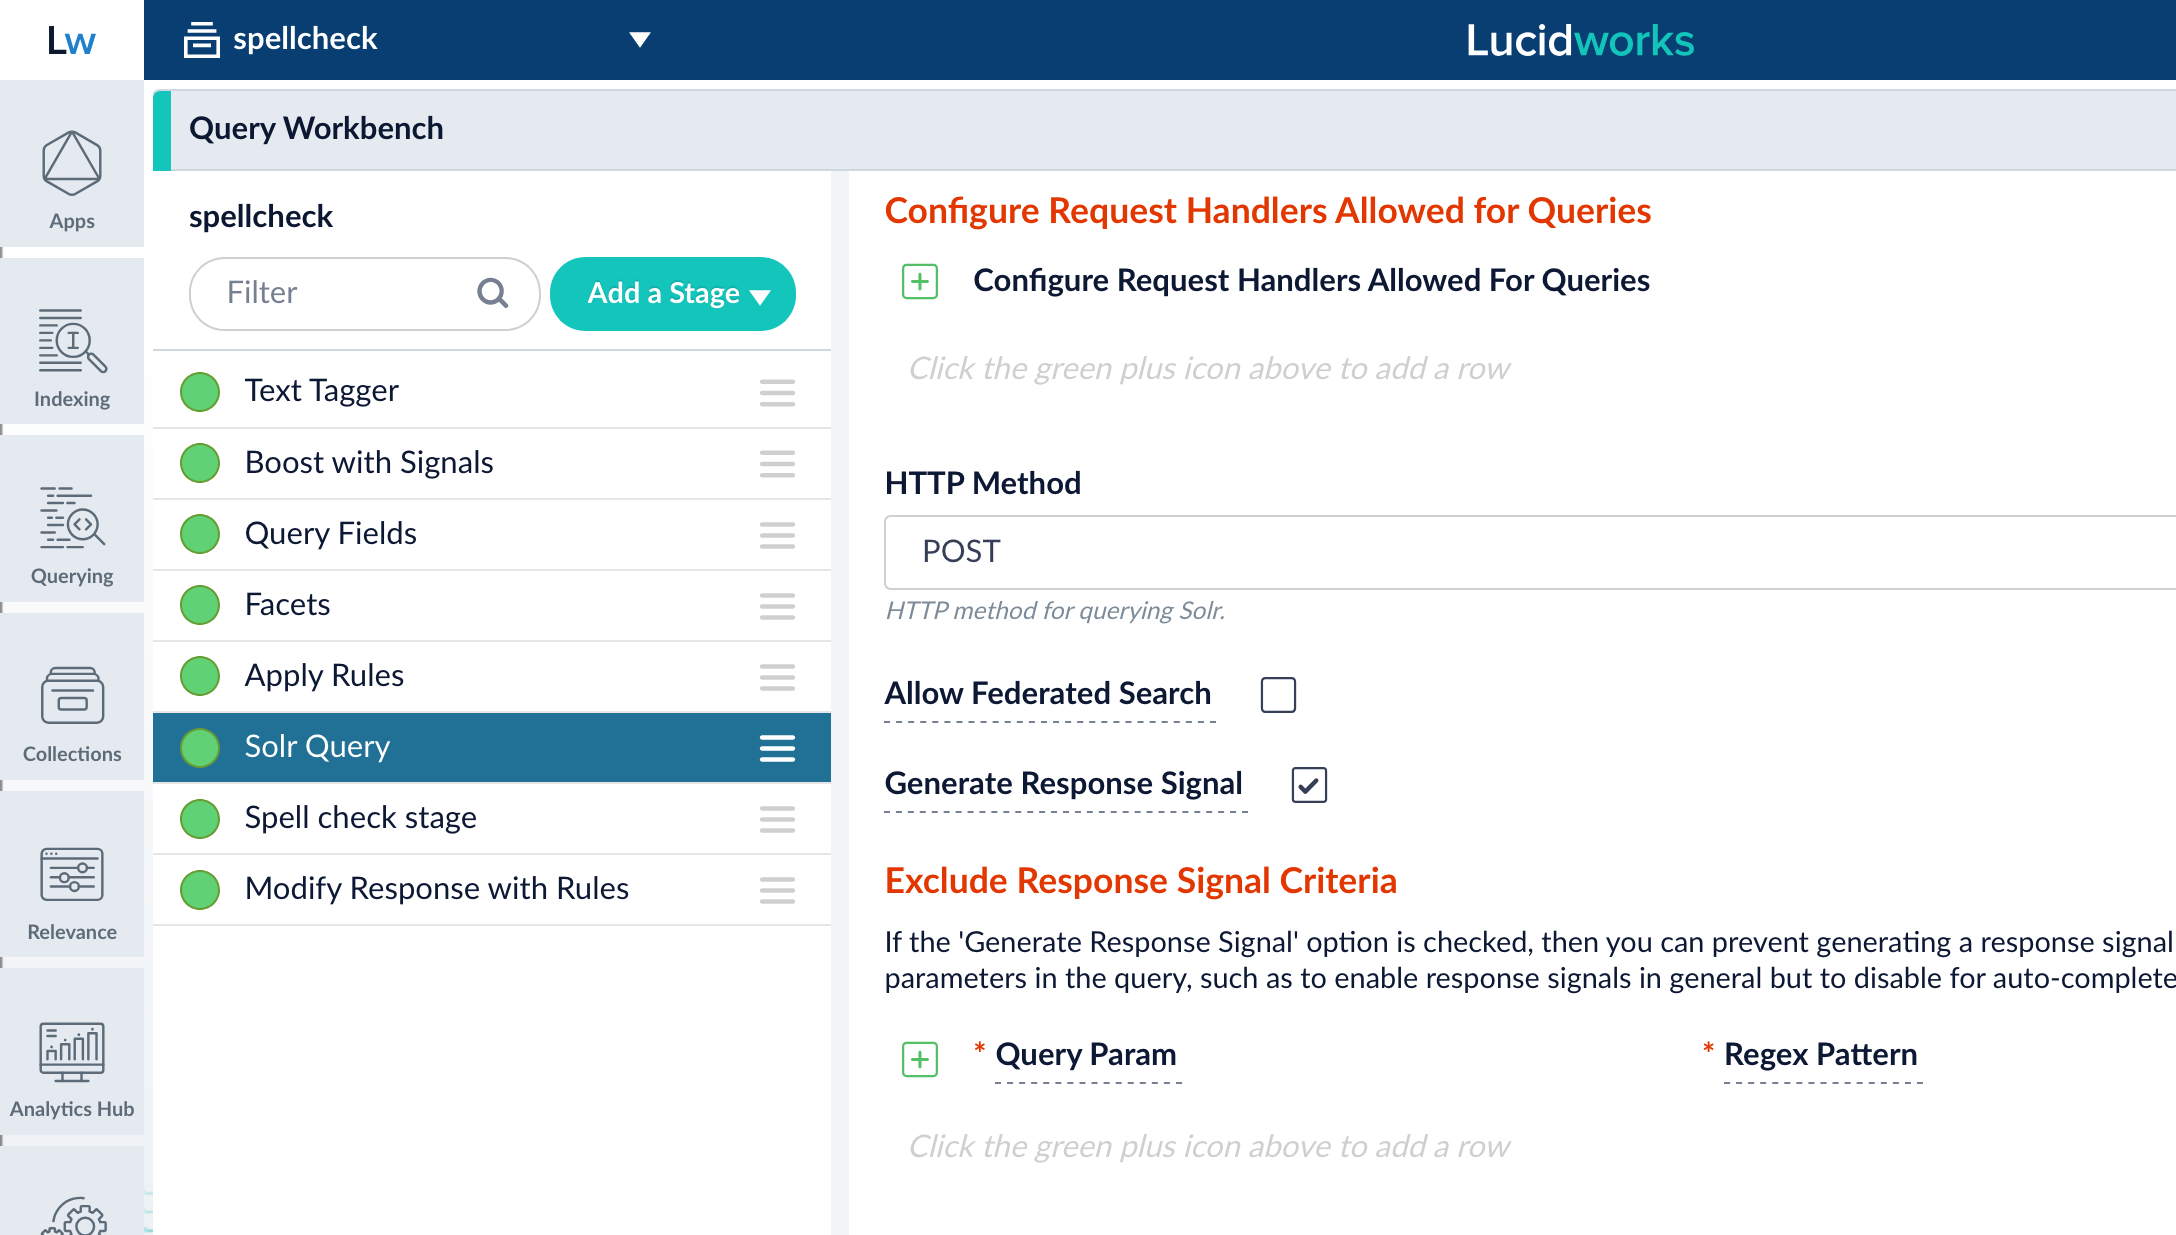This screenshot has height=1235, width=2176.
Task: Click the spellcheck app icon in header
Action: (x=201, y=40)
